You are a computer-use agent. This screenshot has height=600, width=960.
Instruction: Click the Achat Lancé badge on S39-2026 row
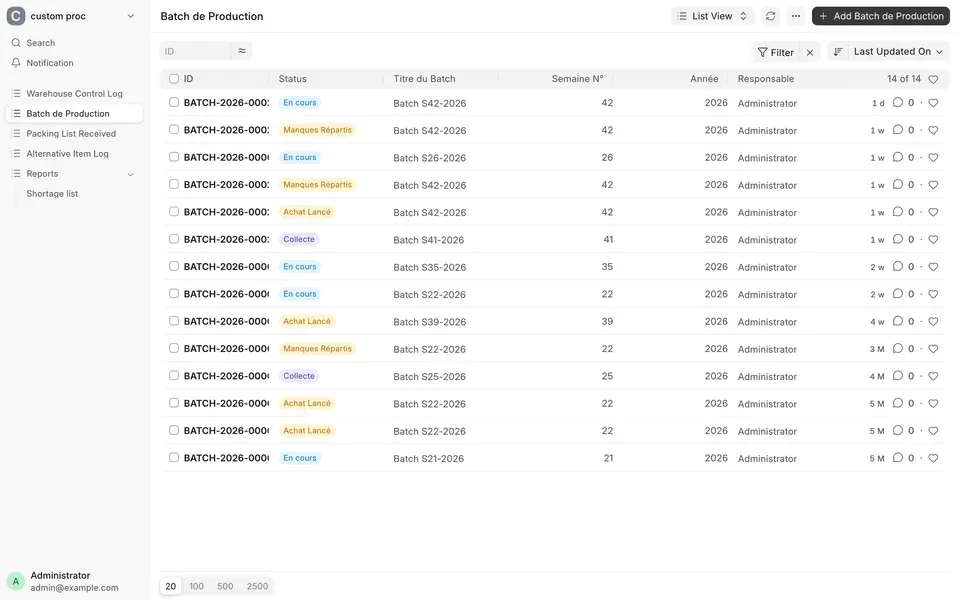(307, 321)
